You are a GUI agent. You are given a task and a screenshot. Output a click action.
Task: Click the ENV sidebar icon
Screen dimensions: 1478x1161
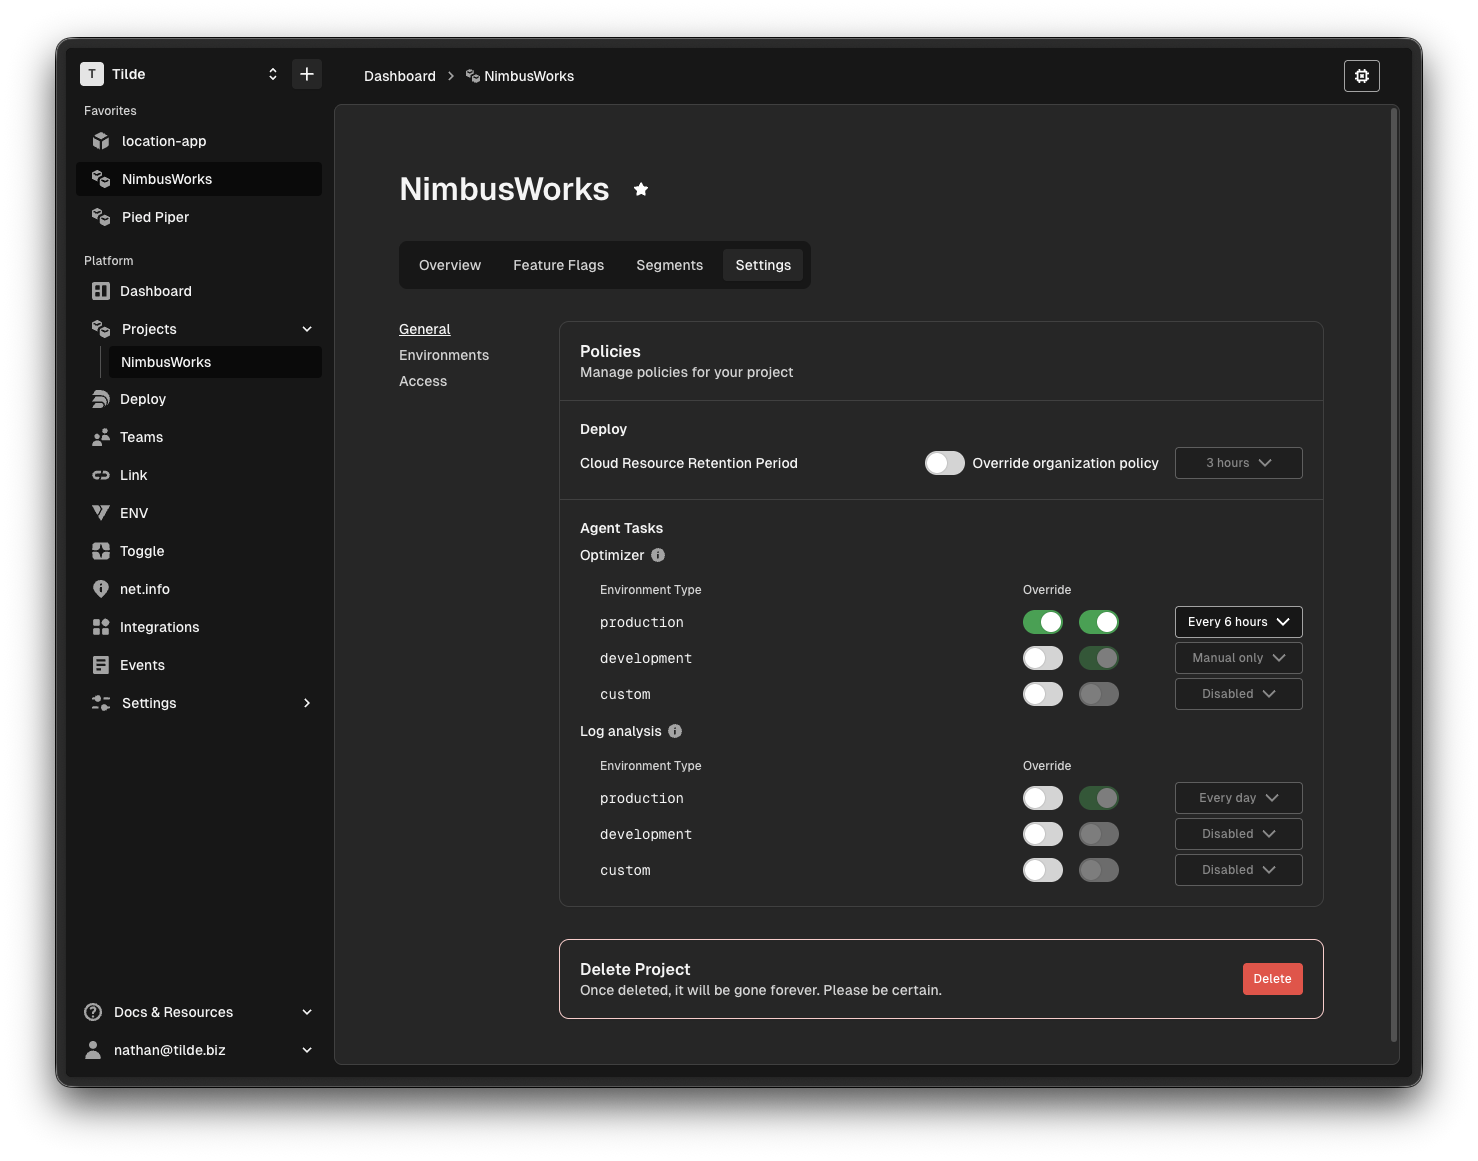pyautogui.click(x=101, y=513)
